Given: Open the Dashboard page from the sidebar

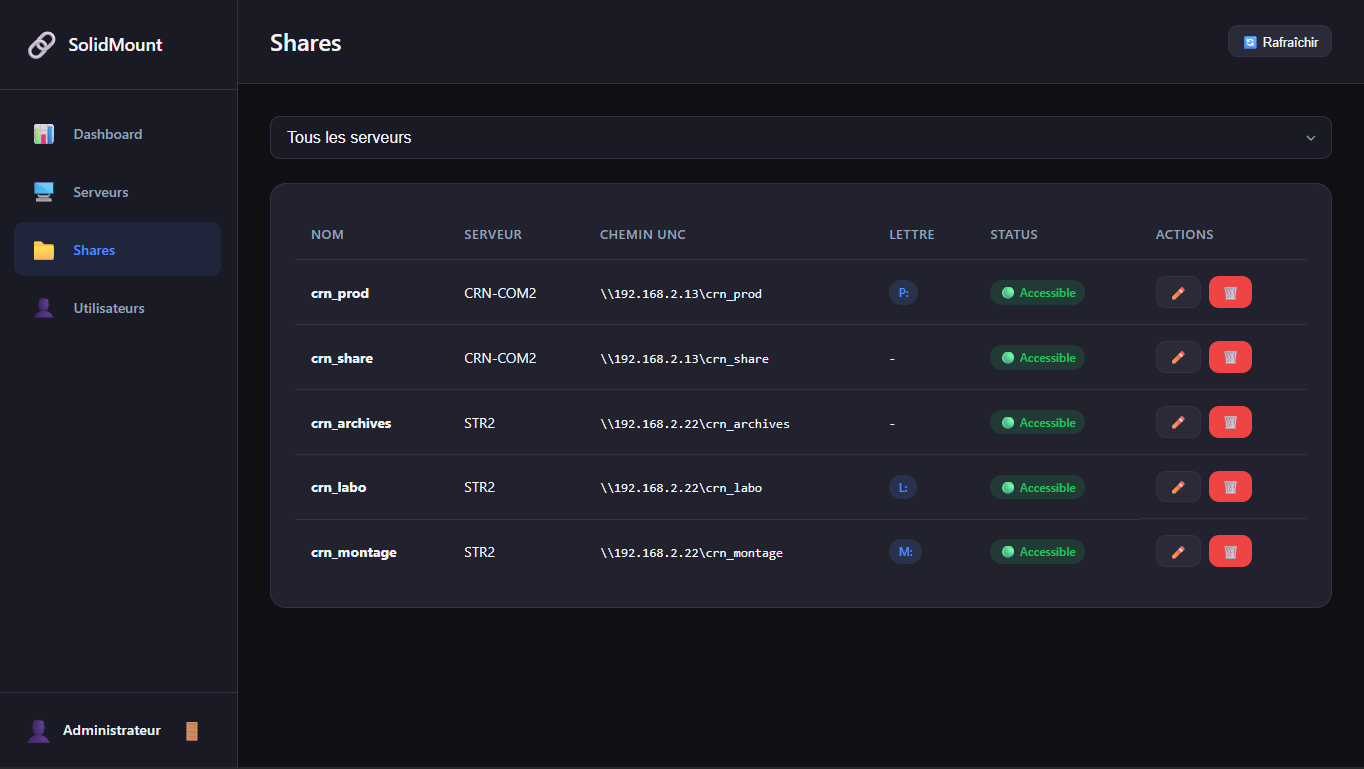Looking at the screenshot, I should click(x=107, y=134).
